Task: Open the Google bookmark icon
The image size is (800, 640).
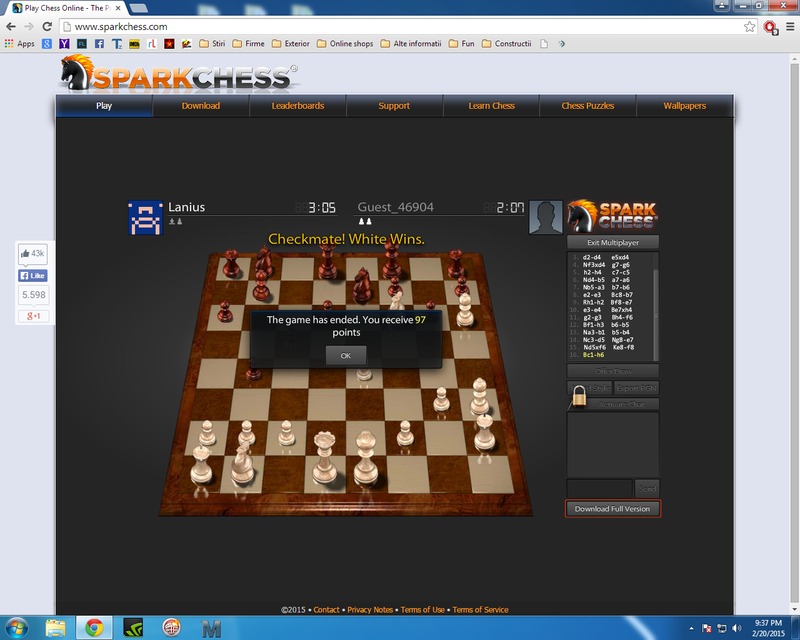Action: 47,44
